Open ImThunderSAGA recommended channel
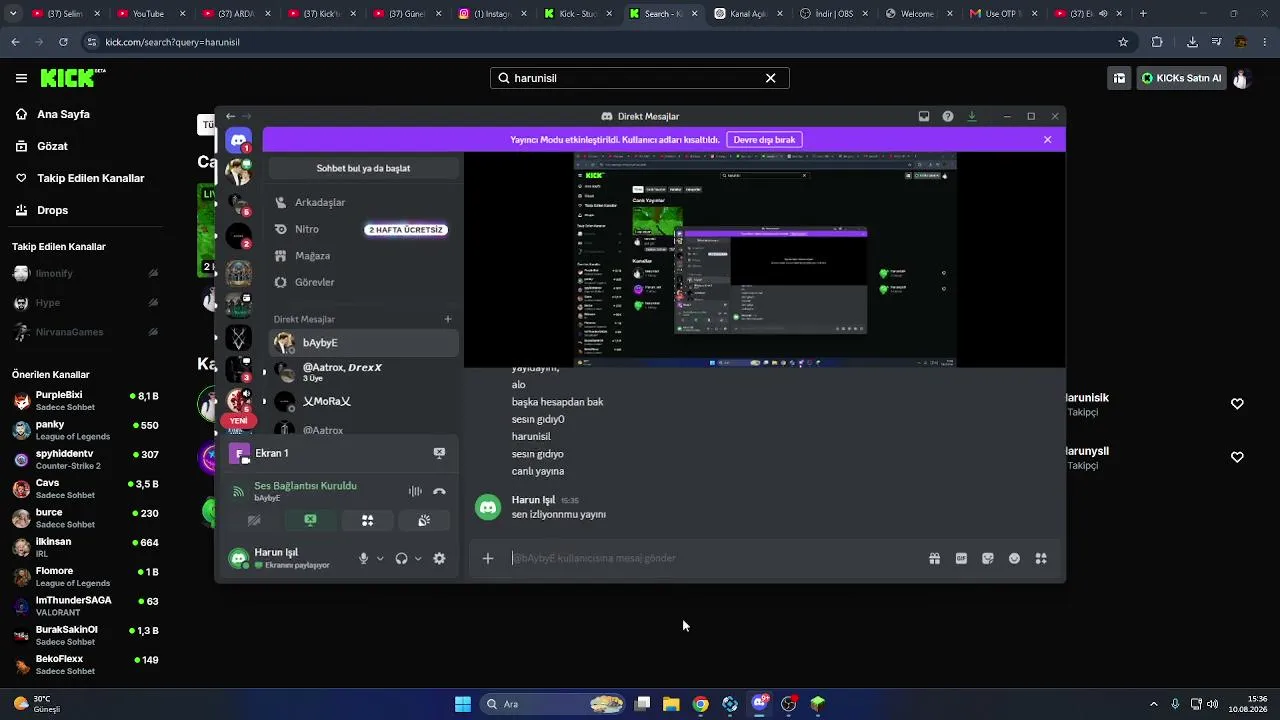 tap(85, 606)
